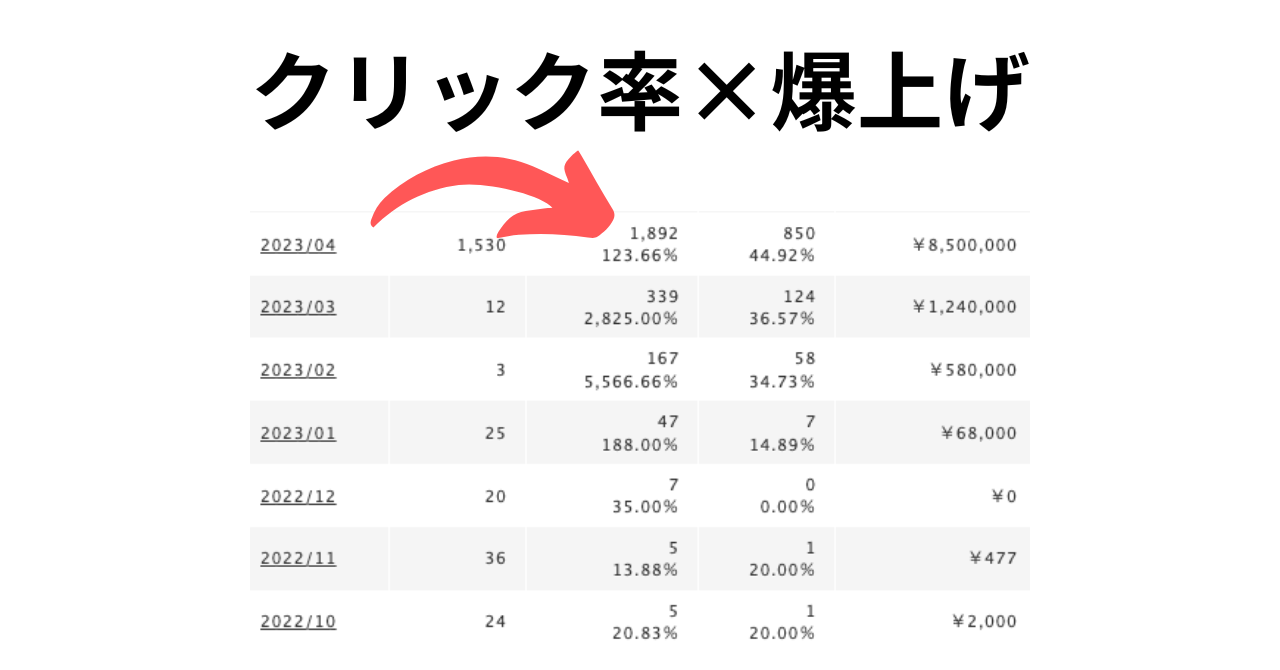Click the 339 clicks 2,825.00% cell
Viewport: 1280px width, 670px height.
[612, 307]
